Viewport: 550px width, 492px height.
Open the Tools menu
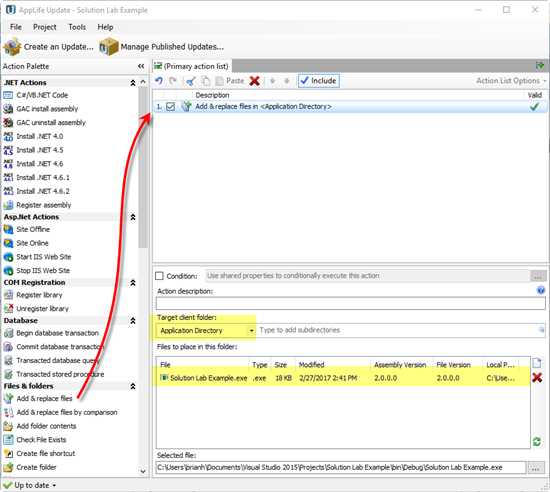(x=77, y=27)
